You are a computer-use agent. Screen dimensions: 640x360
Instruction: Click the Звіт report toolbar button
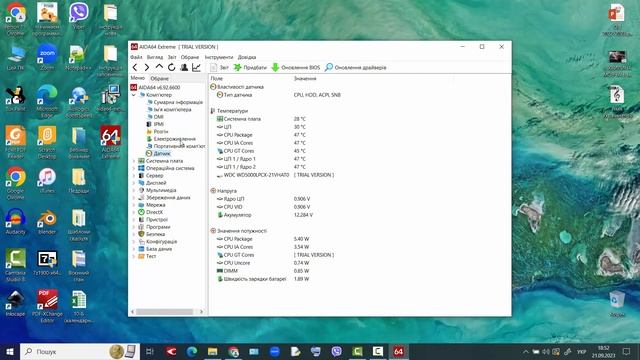pyautogui.click(x=219, y=67)
